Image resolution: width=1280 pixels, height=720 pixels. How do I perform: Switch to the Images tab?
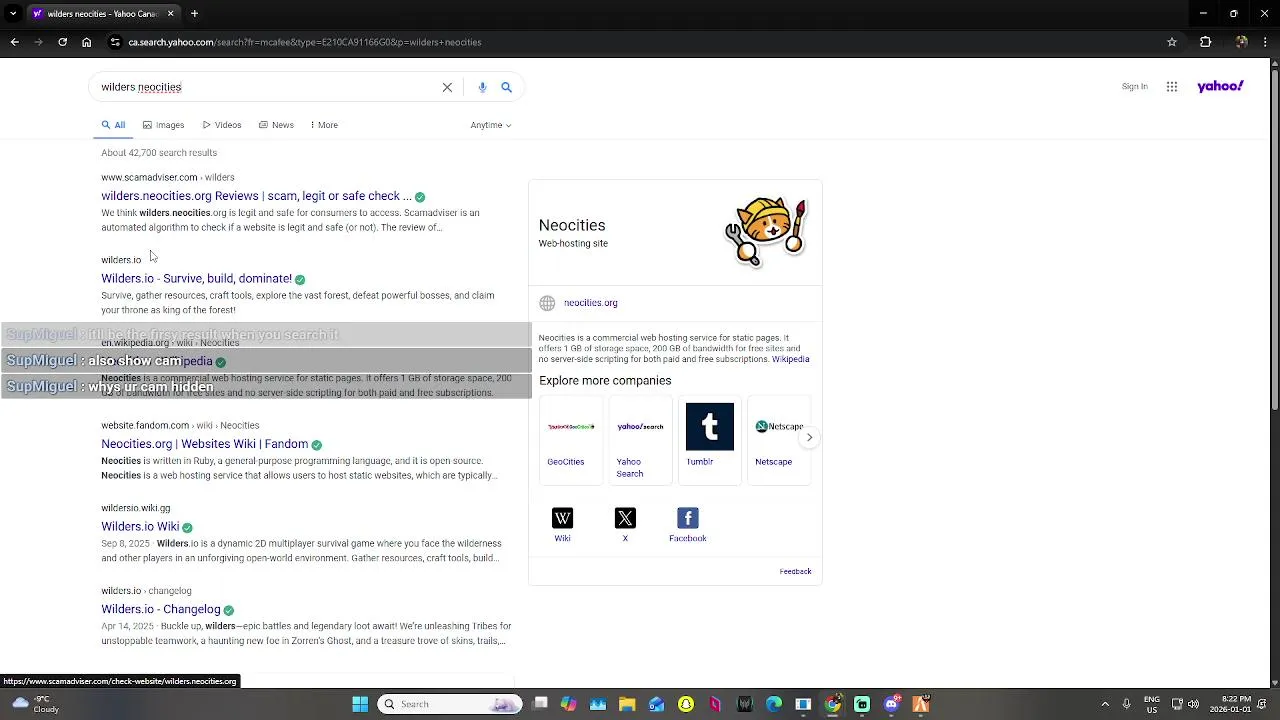tap(164, 125)
